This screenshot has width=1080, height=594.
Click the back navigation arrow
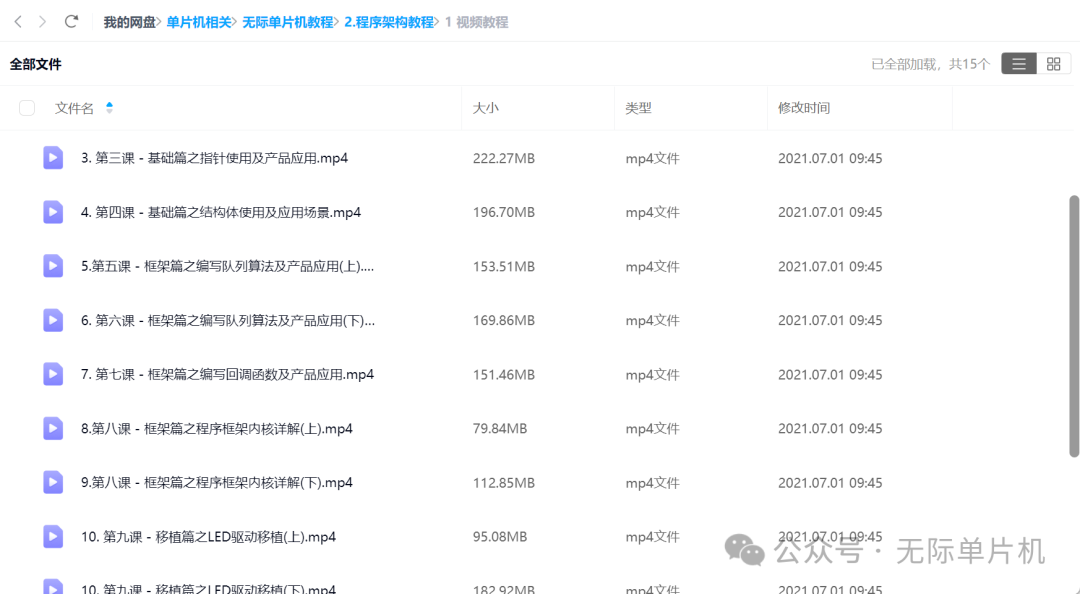18,21
